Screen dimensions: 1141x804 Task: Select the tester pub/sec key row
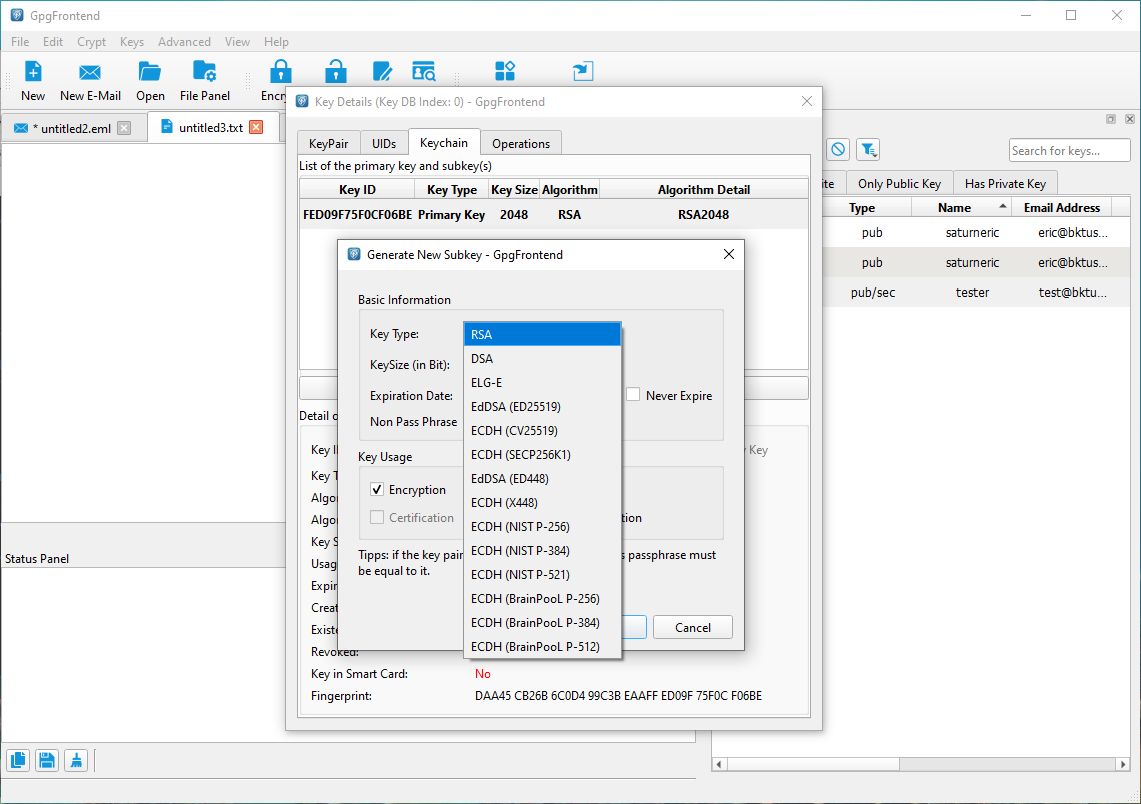click(975, 292)
